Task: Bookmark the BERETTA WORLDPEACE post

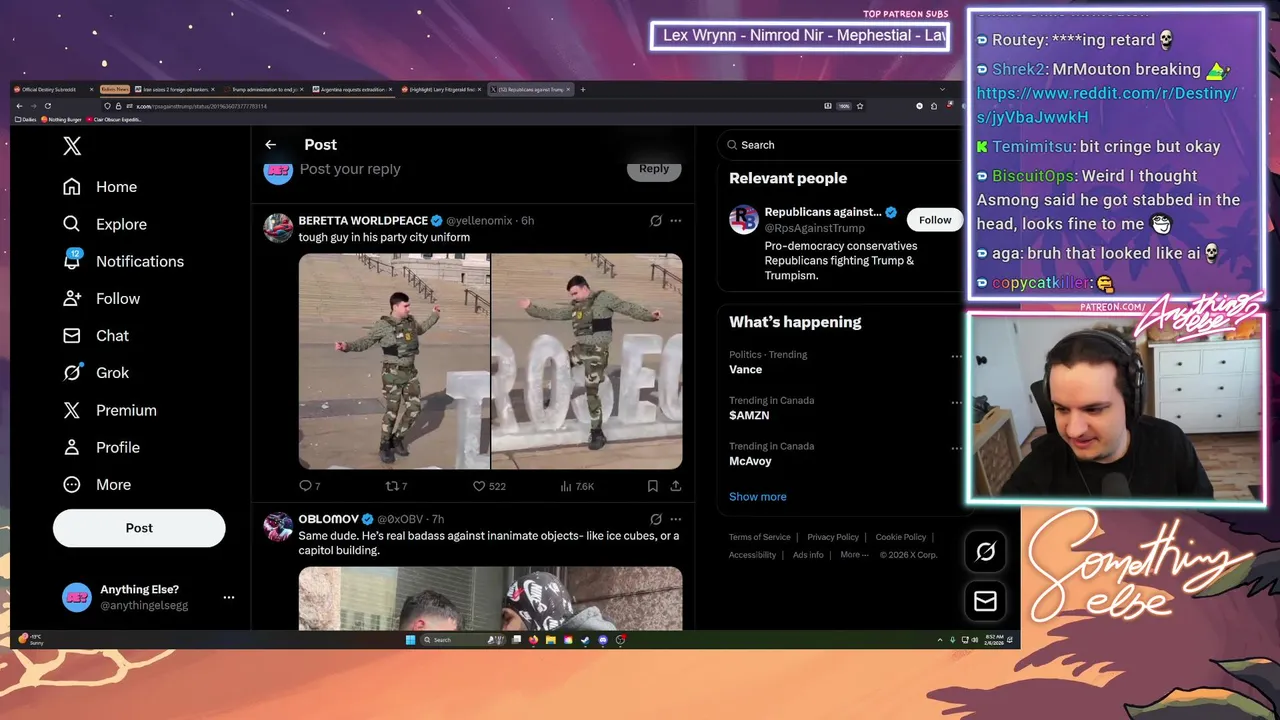Action: click(652, 486)
